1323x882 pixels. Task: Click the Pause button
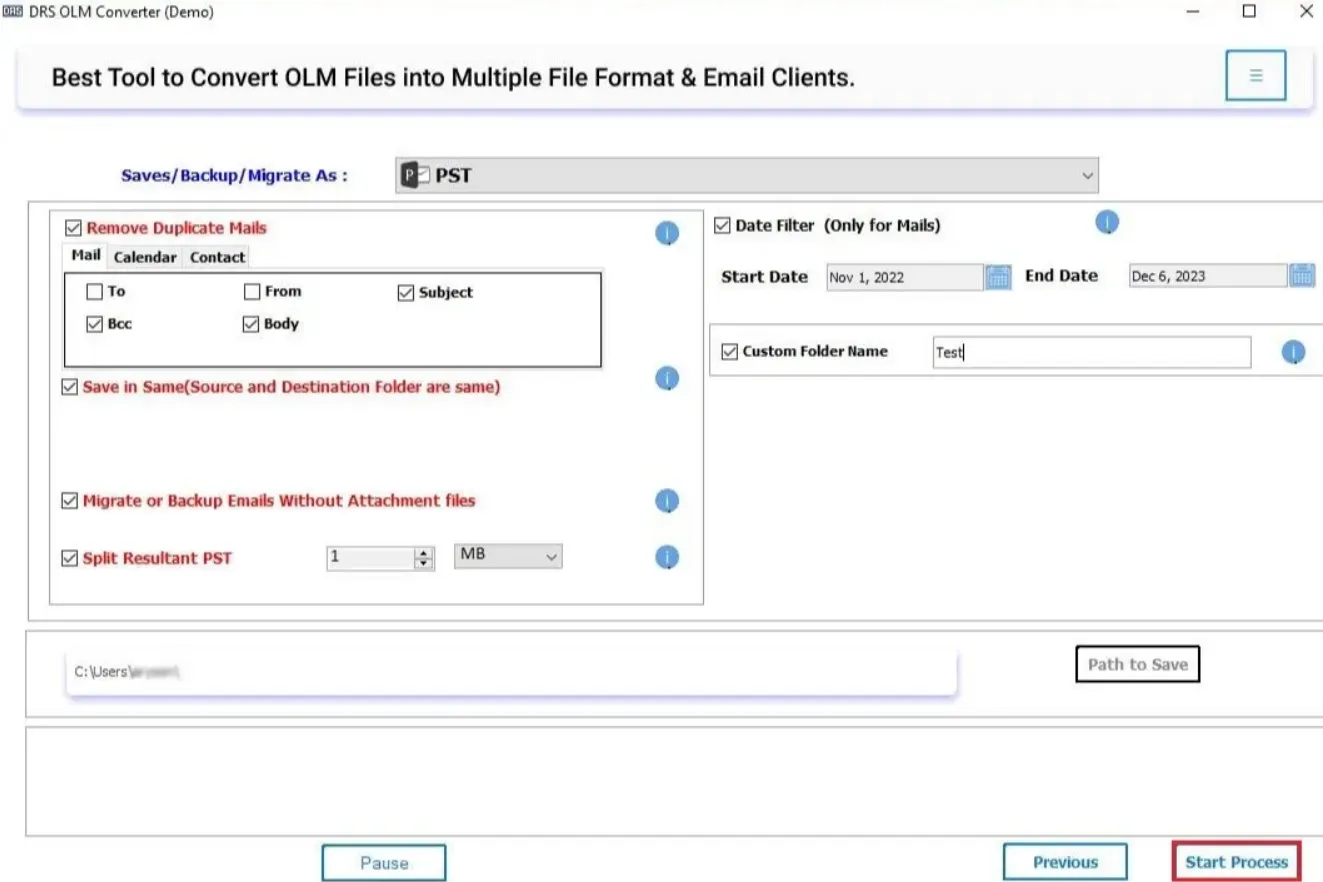click(x=384, y=863)
